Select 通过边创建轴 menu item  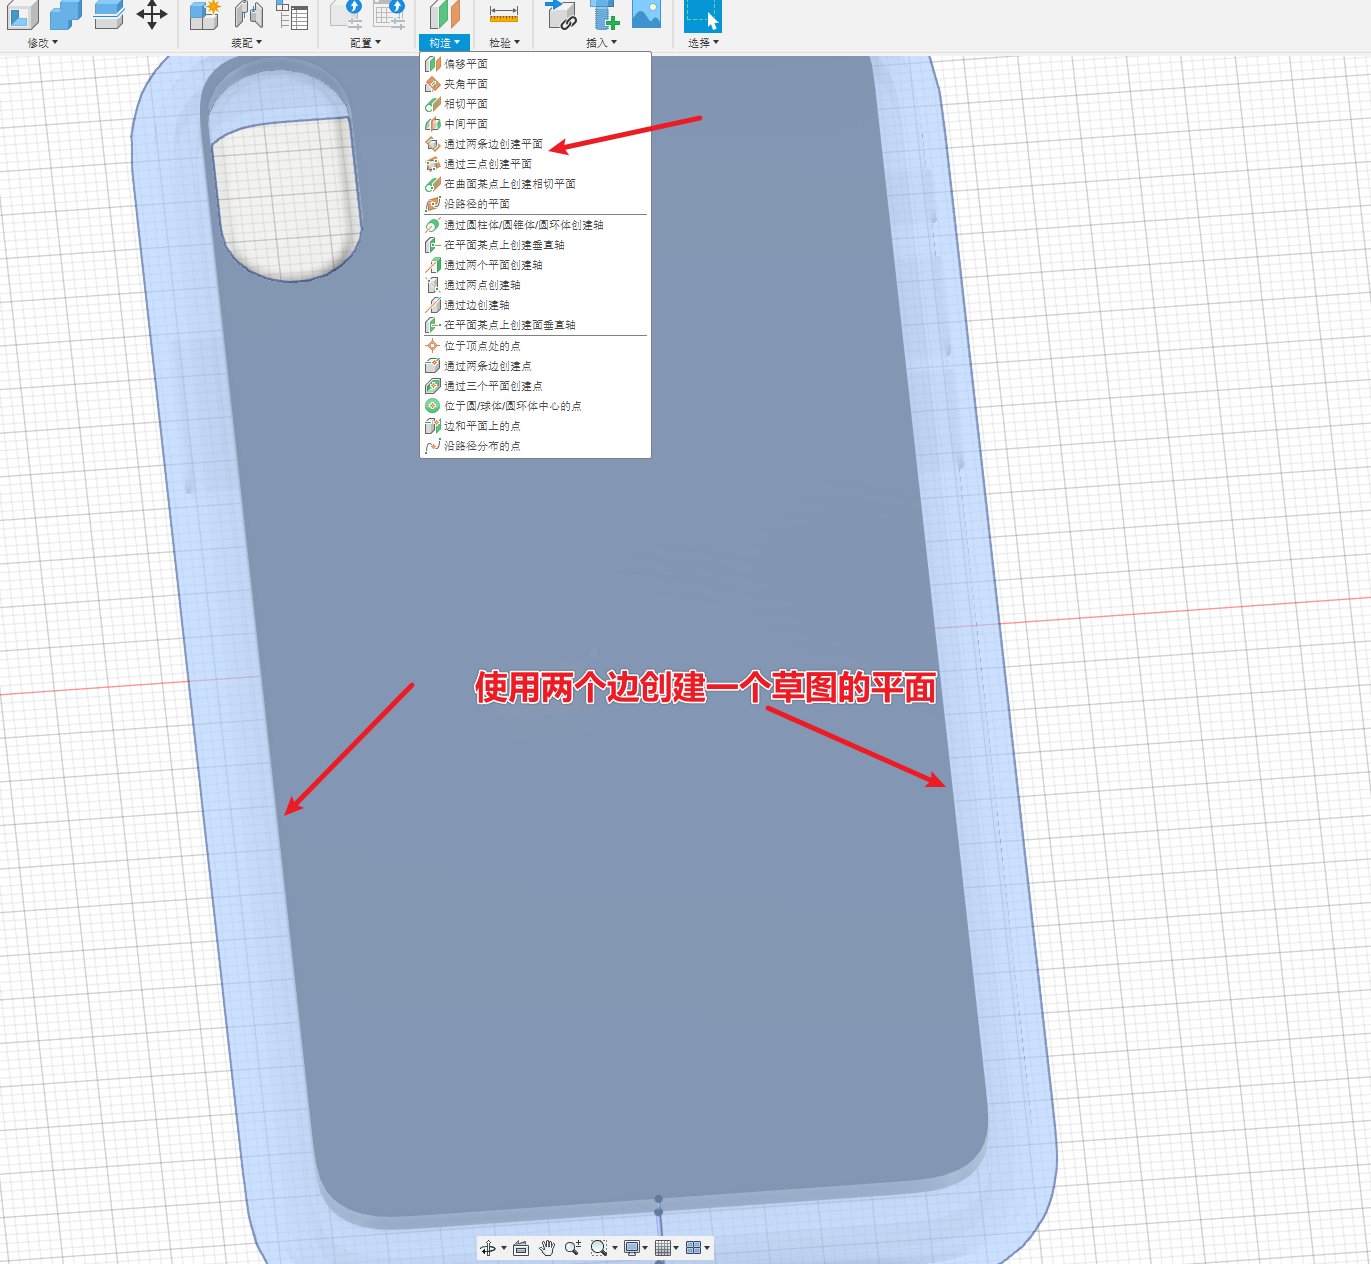coord(477,305)
